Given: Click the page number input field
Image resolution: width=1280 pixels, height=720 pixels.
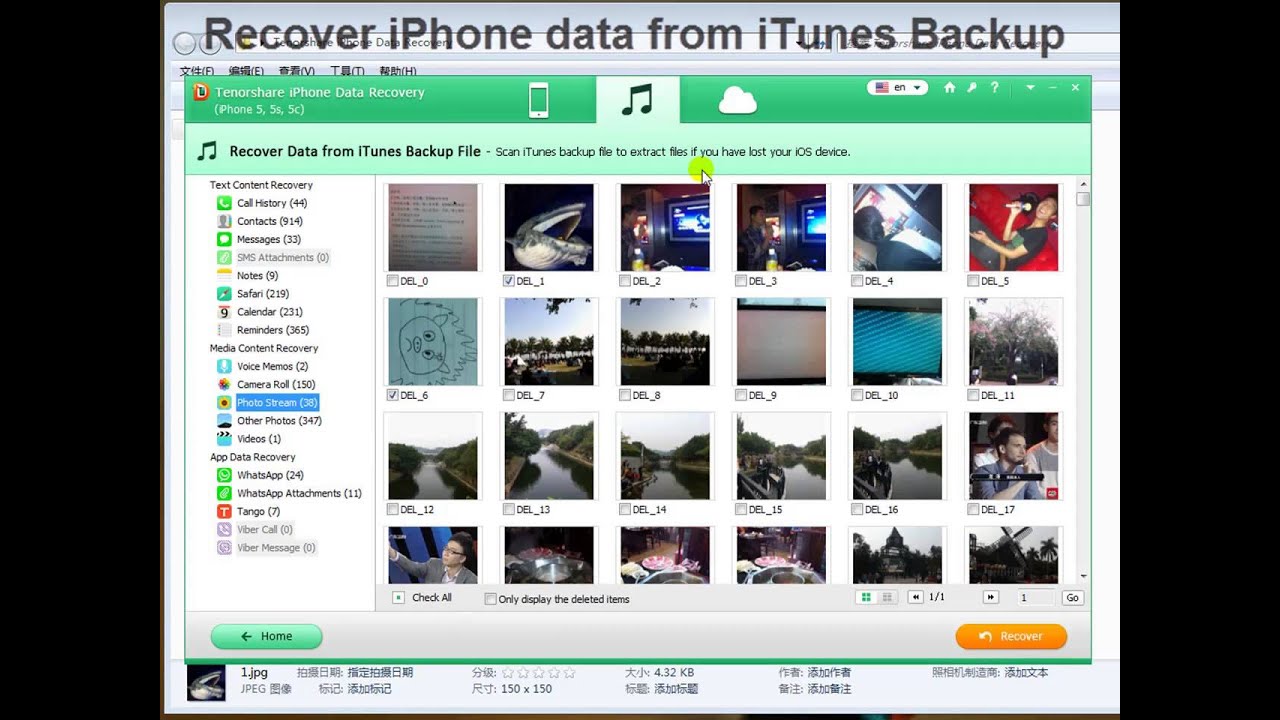Looking at the screenshot, I should click(1034, 597).
